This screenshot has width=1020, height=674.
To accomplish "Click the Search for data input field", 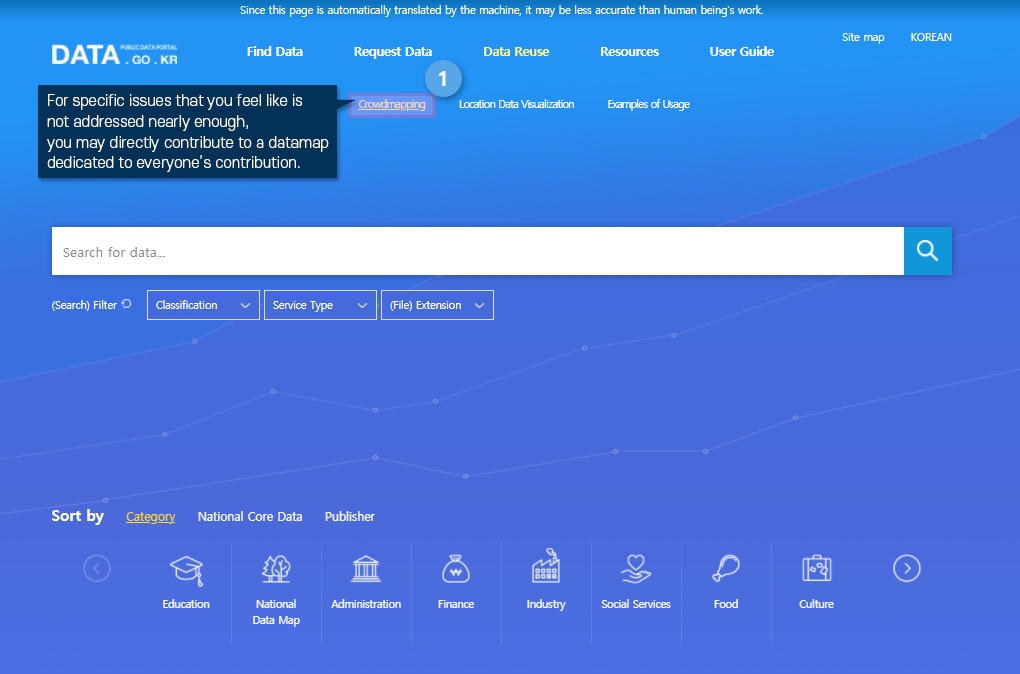I will click(477, 252).
